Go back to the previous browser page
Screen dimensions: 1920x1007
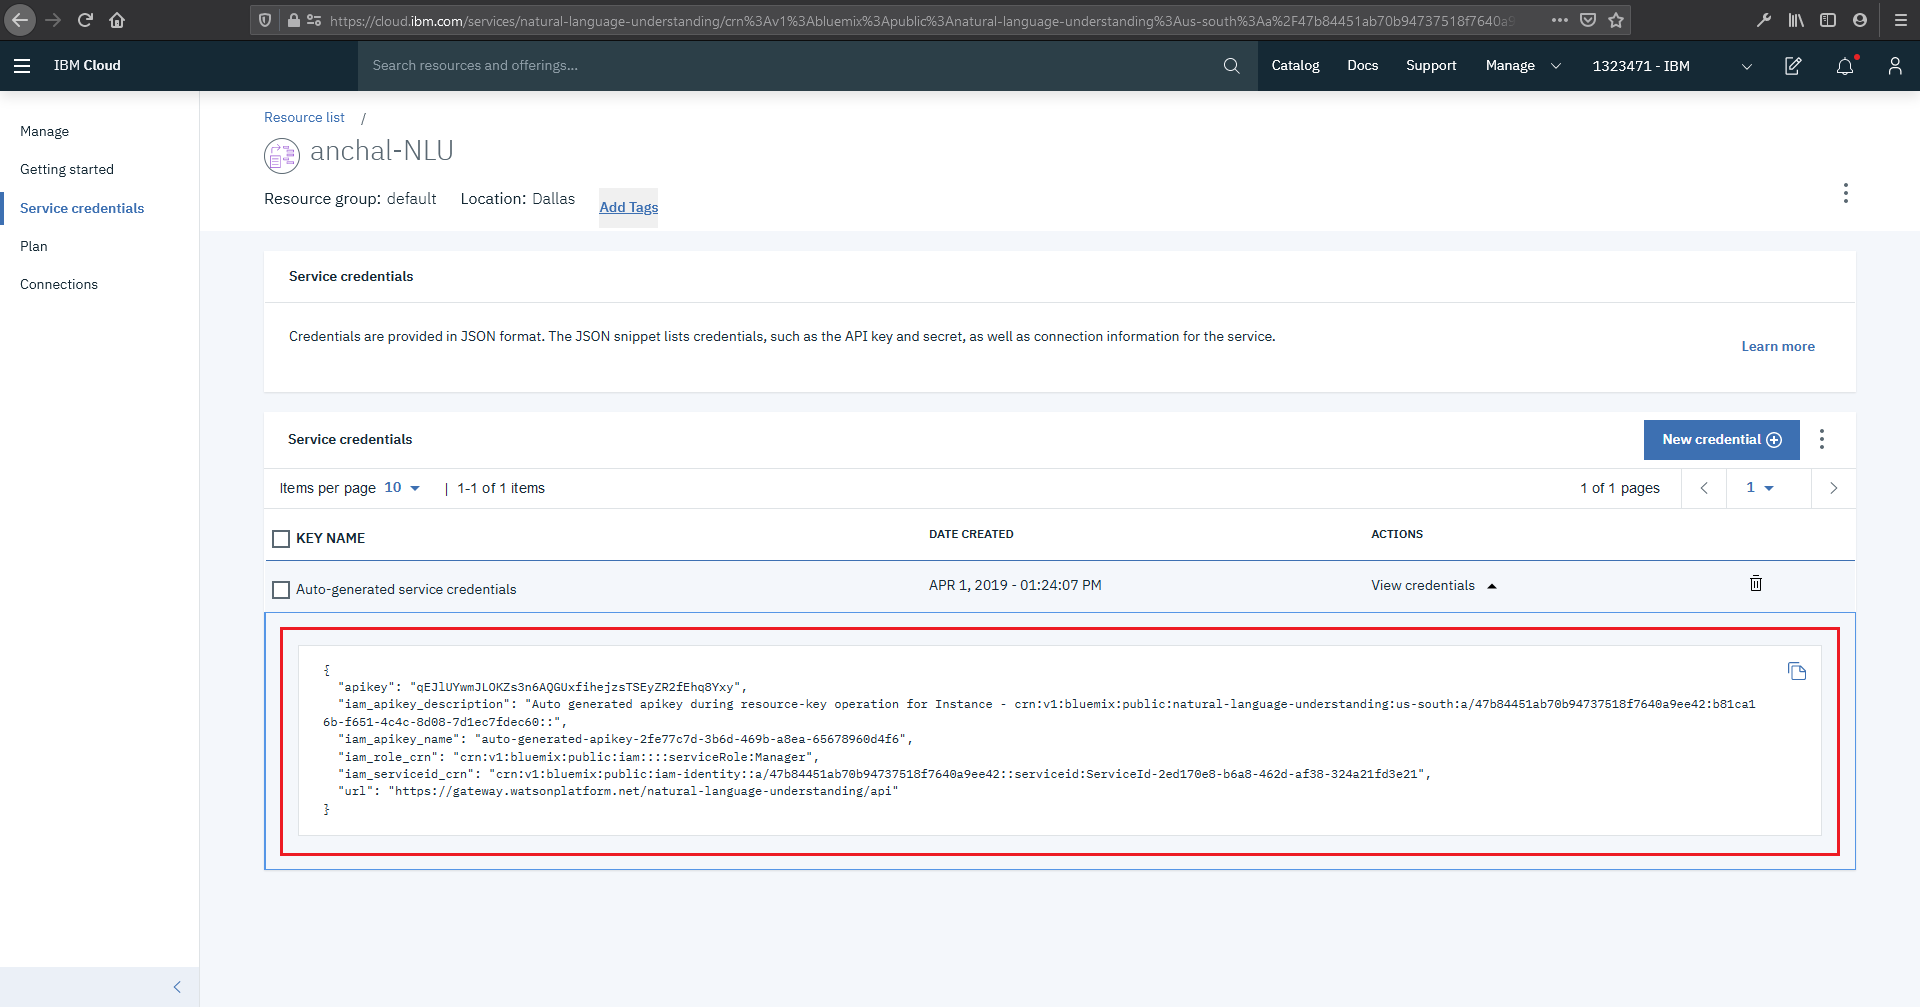[x=20, y=20]
